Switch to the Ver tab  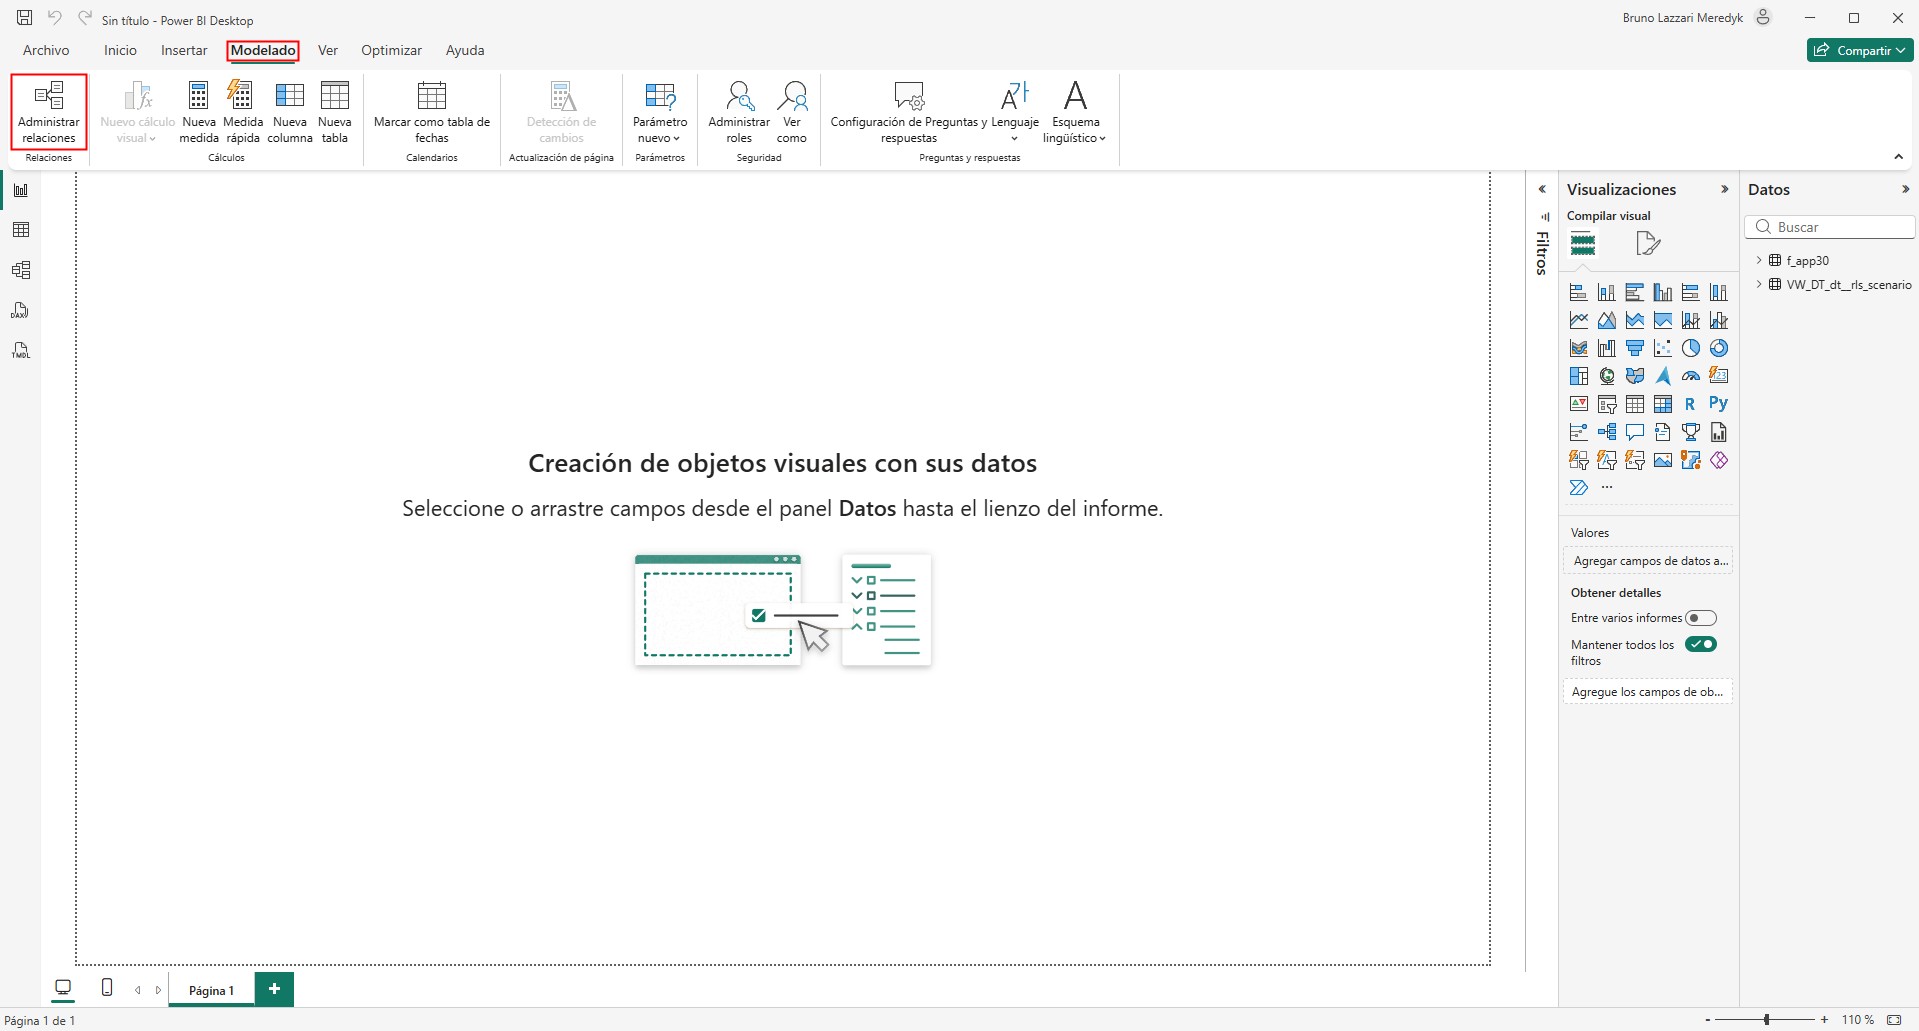coord(328,50)
